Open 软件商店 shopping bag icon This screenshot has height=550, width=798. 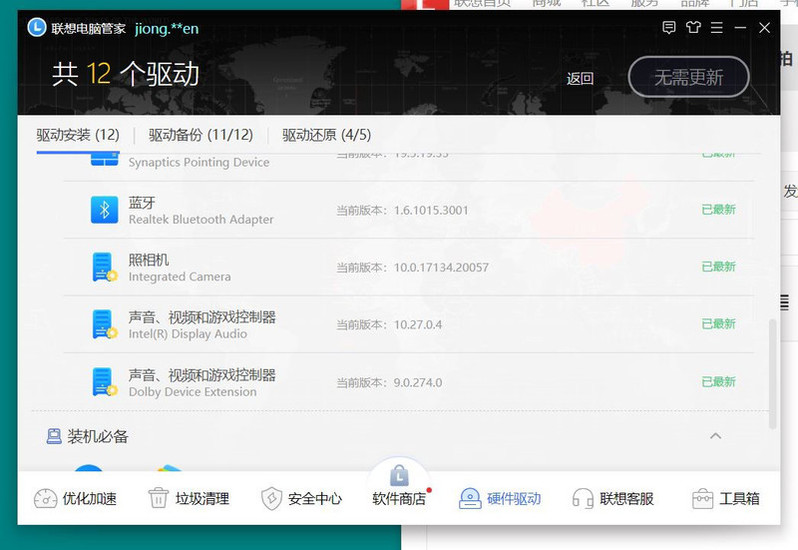tap(400, 476)
